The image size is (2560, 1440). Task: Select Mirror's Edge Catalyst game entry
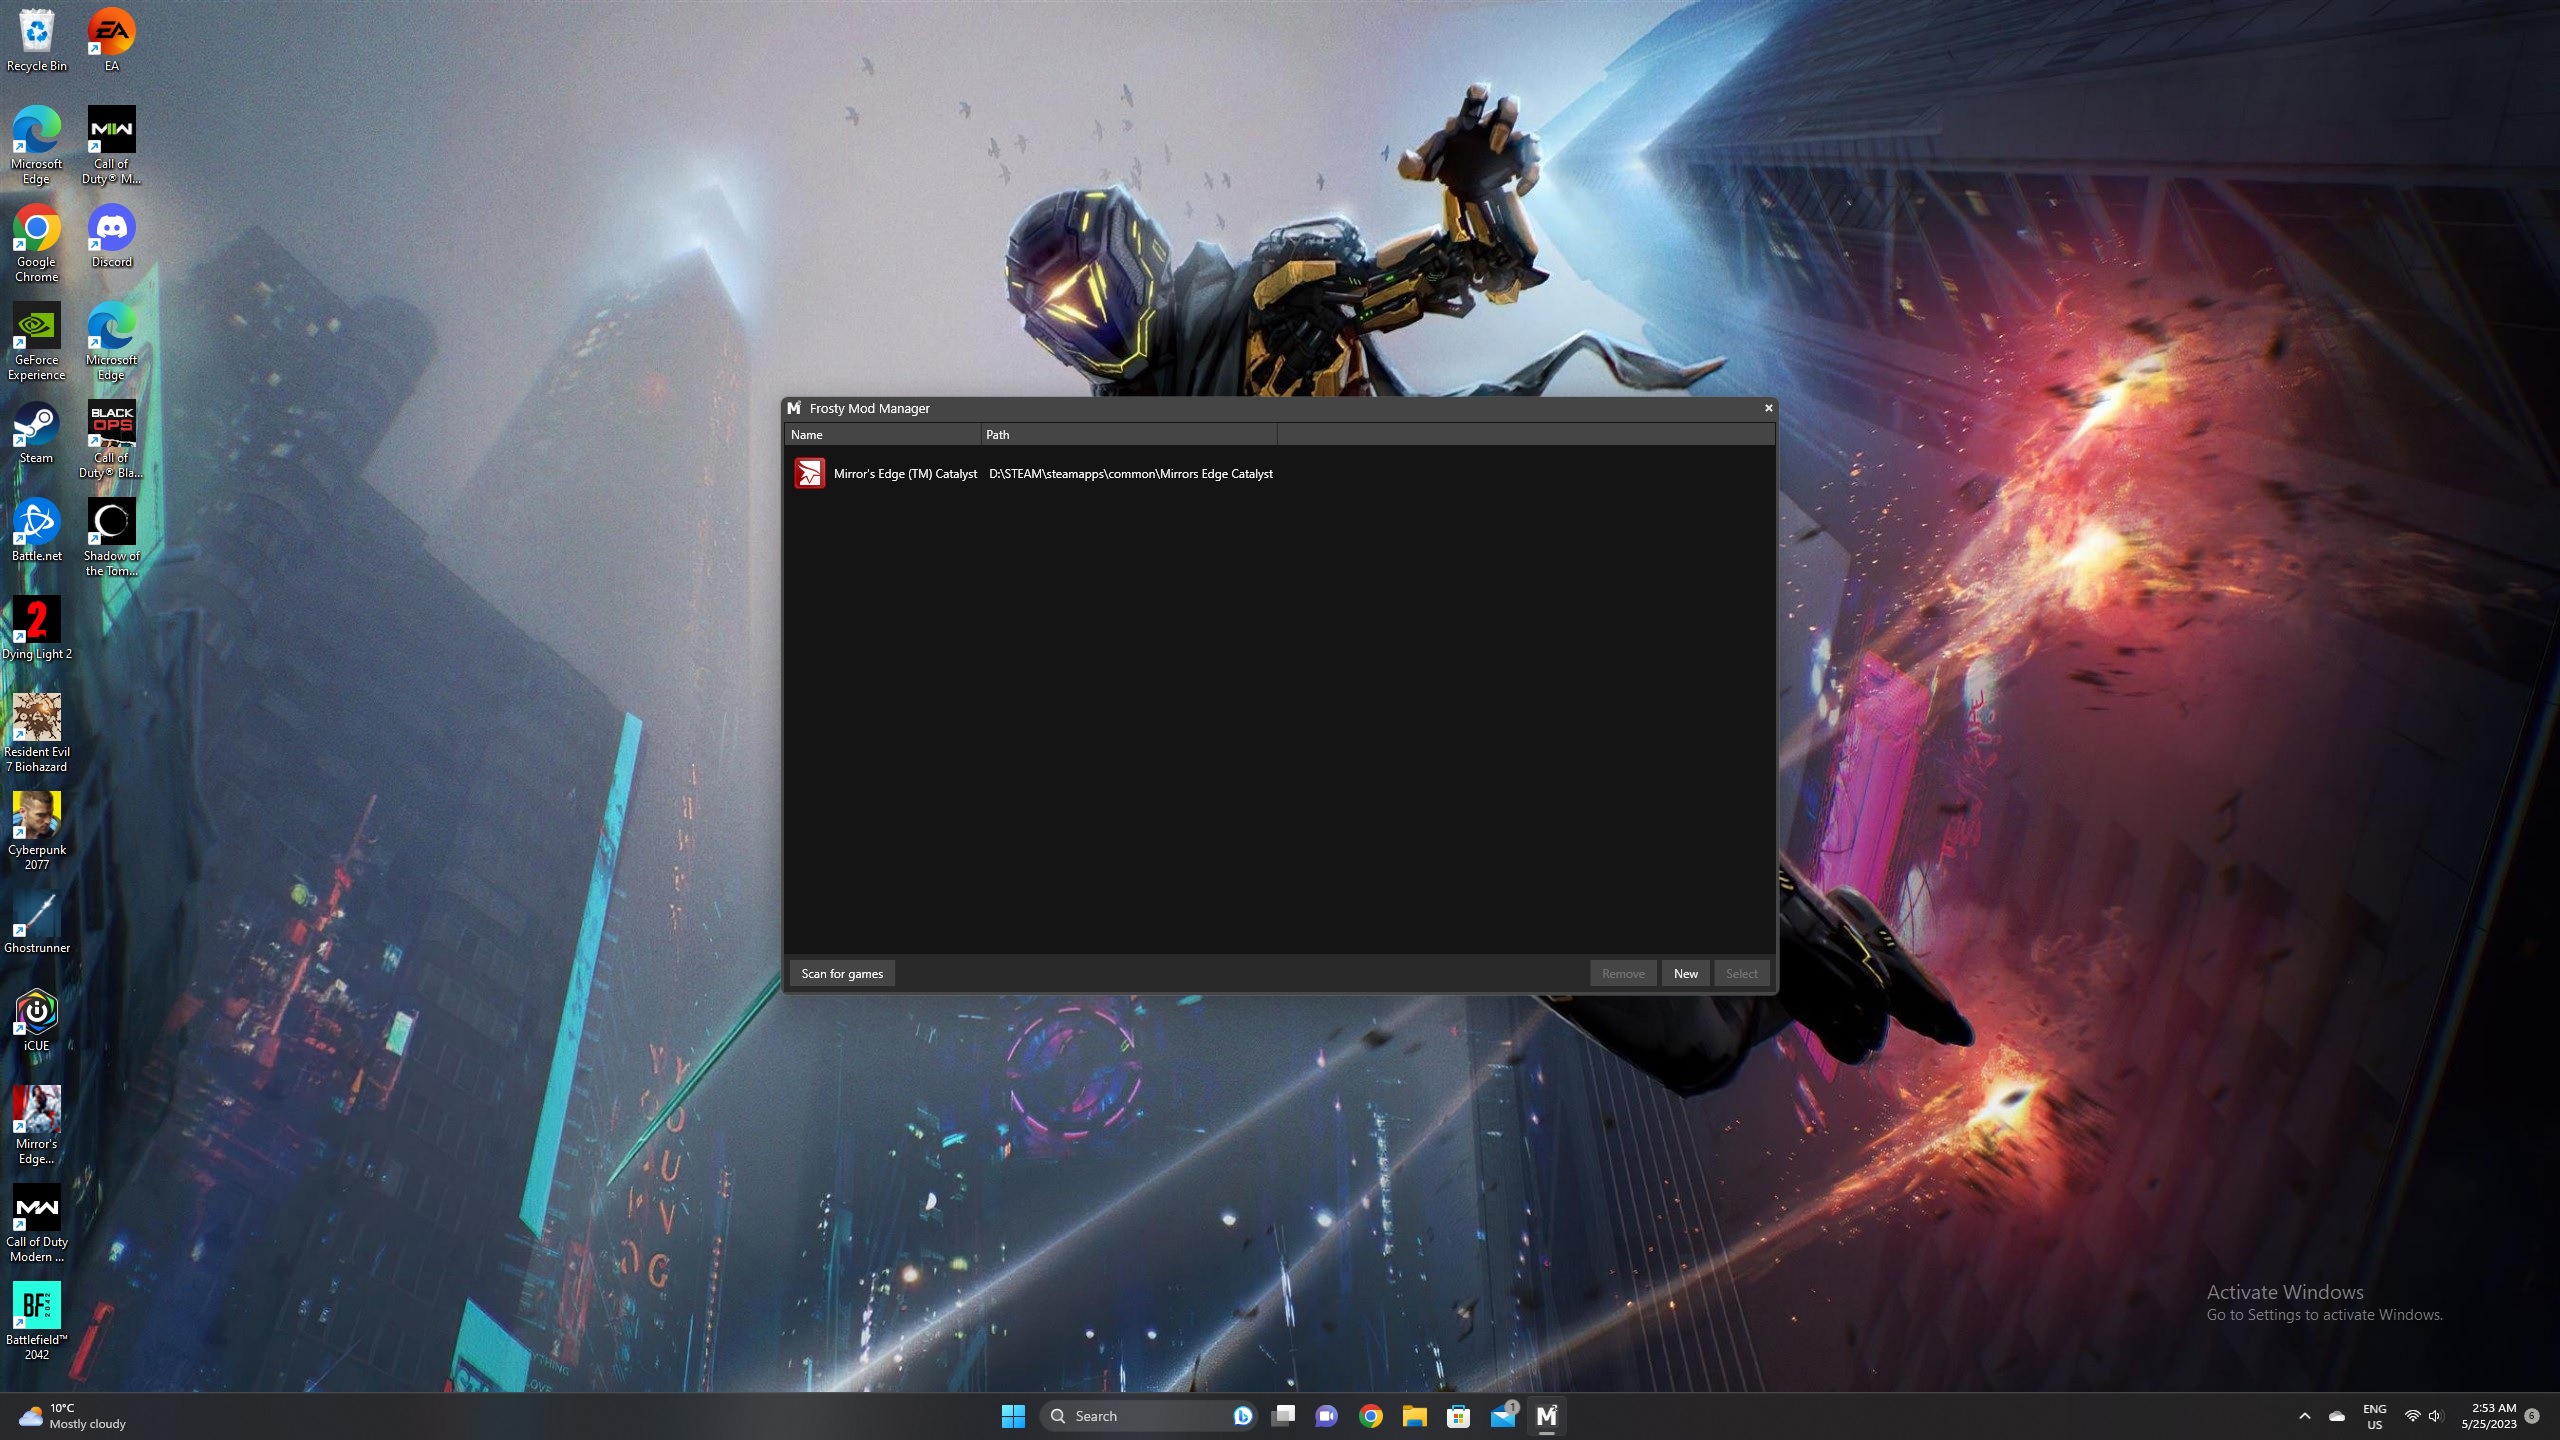[x=904, y=474]
